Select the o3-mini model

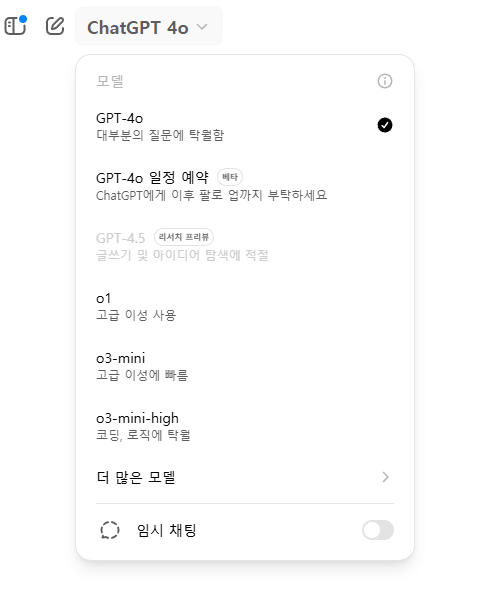tap(245, 366)
